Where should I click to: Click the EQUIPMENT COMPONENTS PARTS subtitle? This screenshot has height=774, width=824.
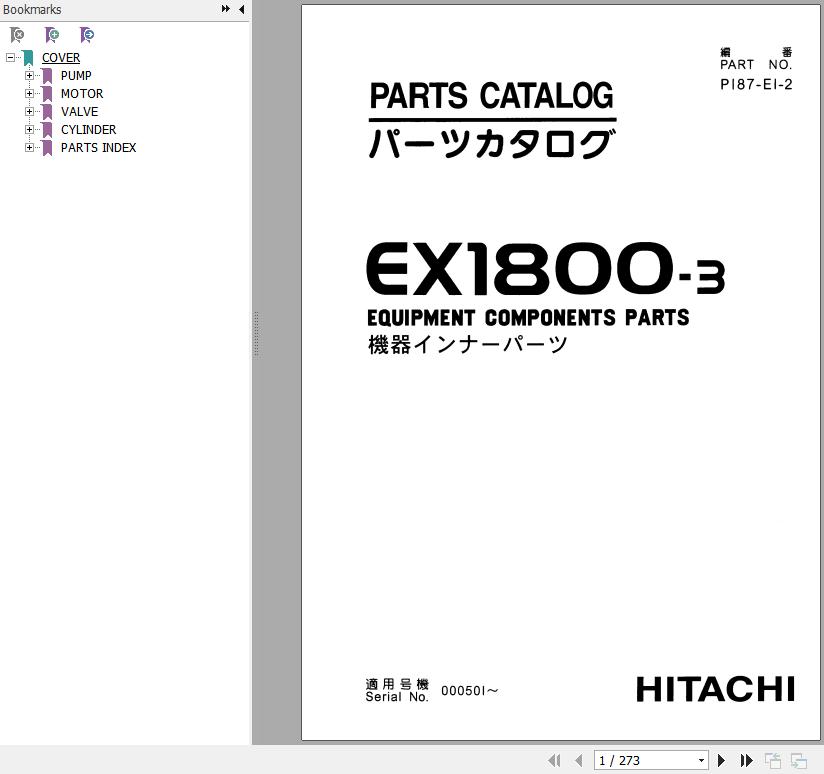tap(528, 318)
